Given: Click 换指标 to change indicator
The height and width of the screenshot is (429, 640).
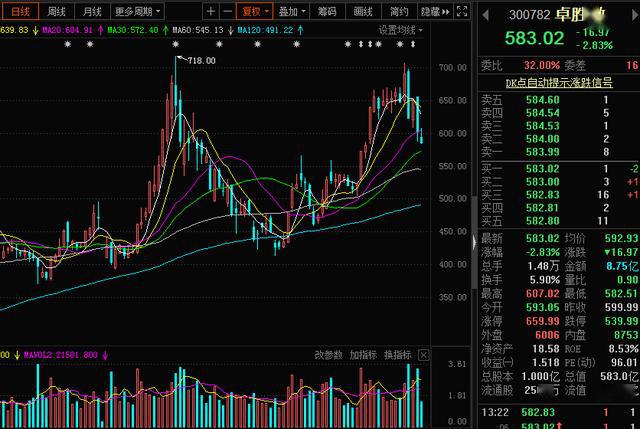Looking at the screenshot, I should [396, 354].
